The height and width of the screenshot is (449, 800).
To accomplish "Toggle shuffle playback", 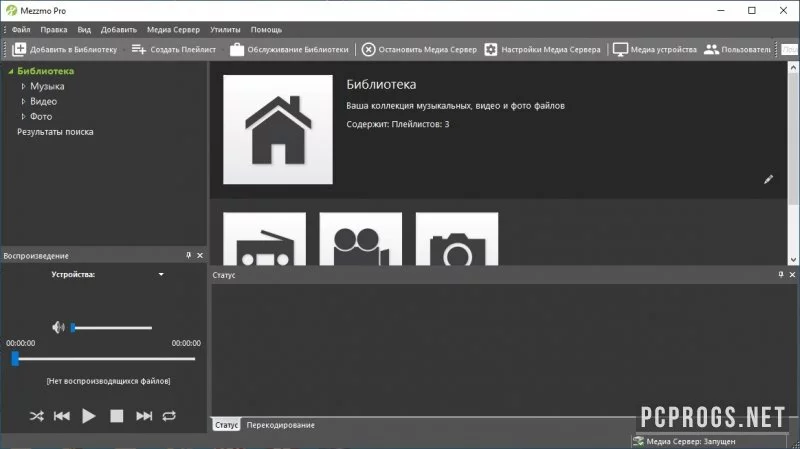I will click(37, 416).
